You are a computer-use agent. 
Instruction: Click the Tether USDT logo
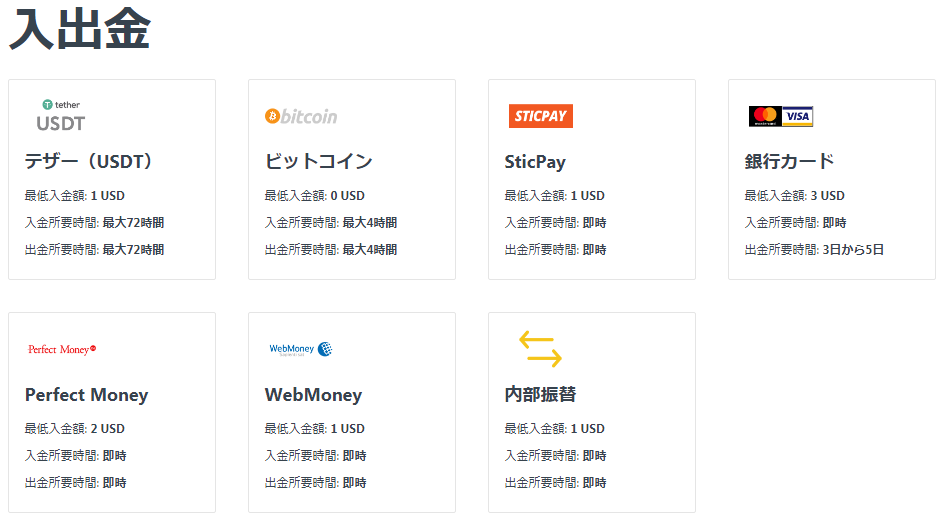coord(61,116)
